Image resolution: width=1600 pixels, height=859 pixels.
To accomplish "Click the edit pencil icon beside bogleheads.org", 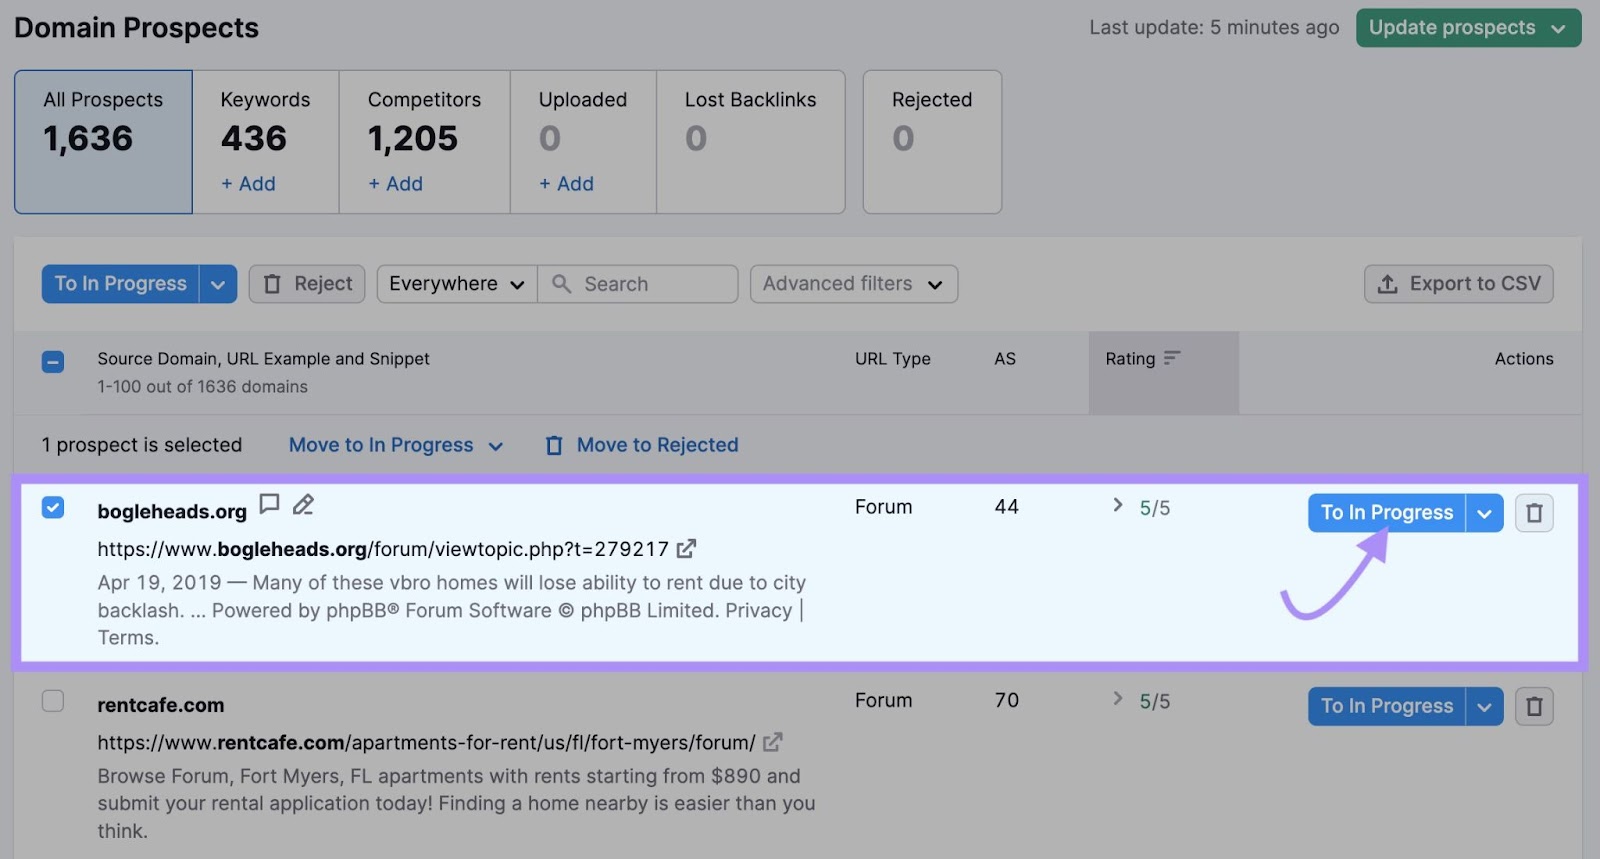I will 303,505.
